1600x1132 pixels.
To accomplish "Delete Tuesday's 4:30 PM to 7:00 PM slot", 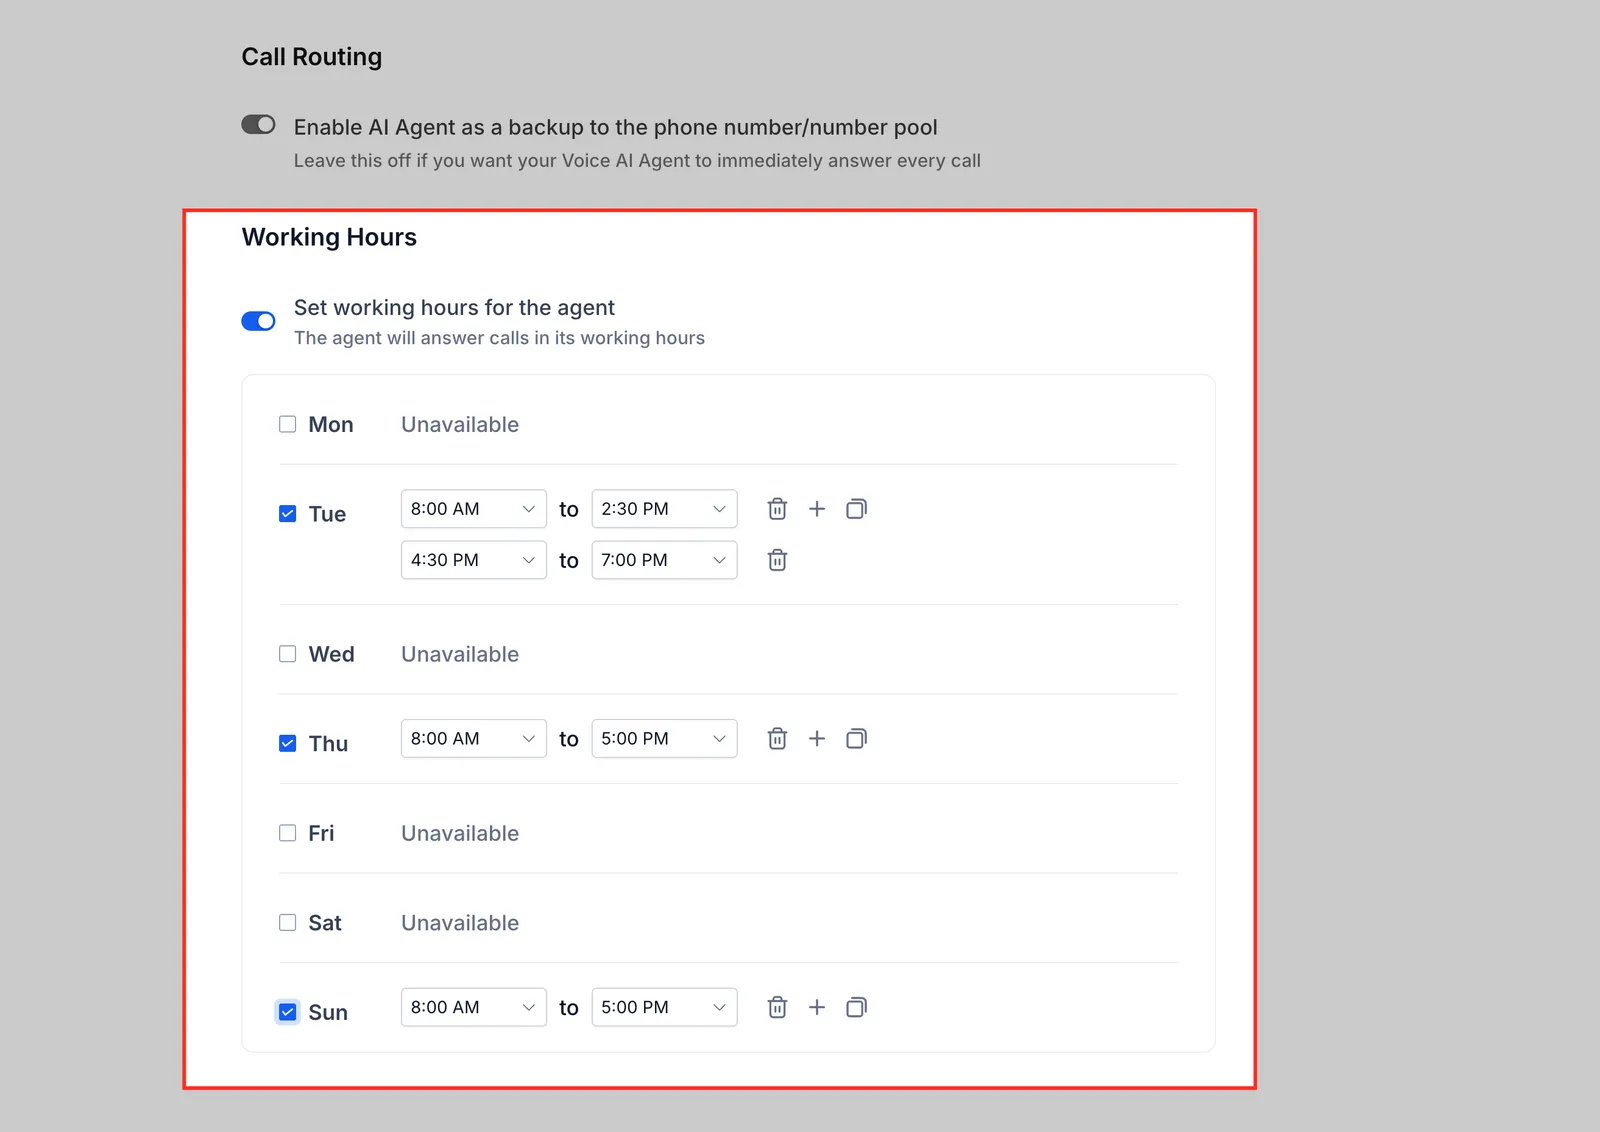I will (x=777, y=560).
